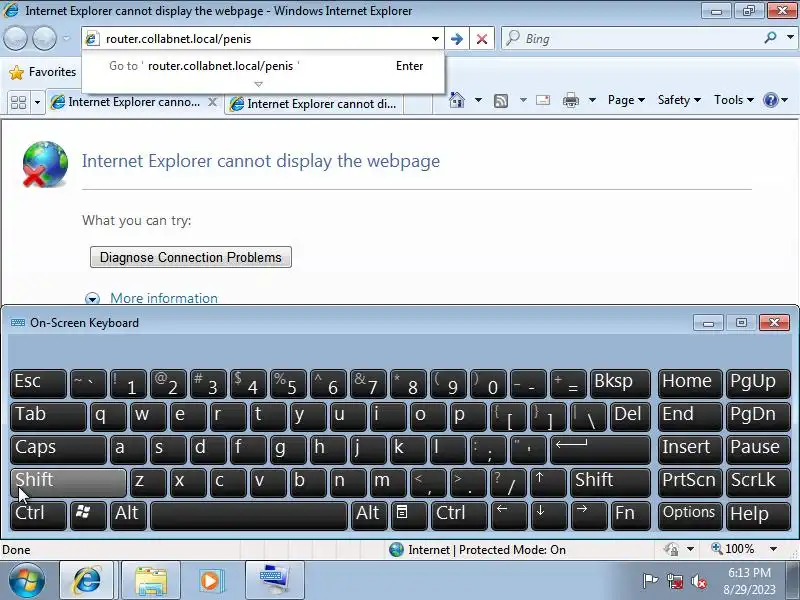Expand the More information section
The width and height of the screenshot is (800, 600).
152,298
